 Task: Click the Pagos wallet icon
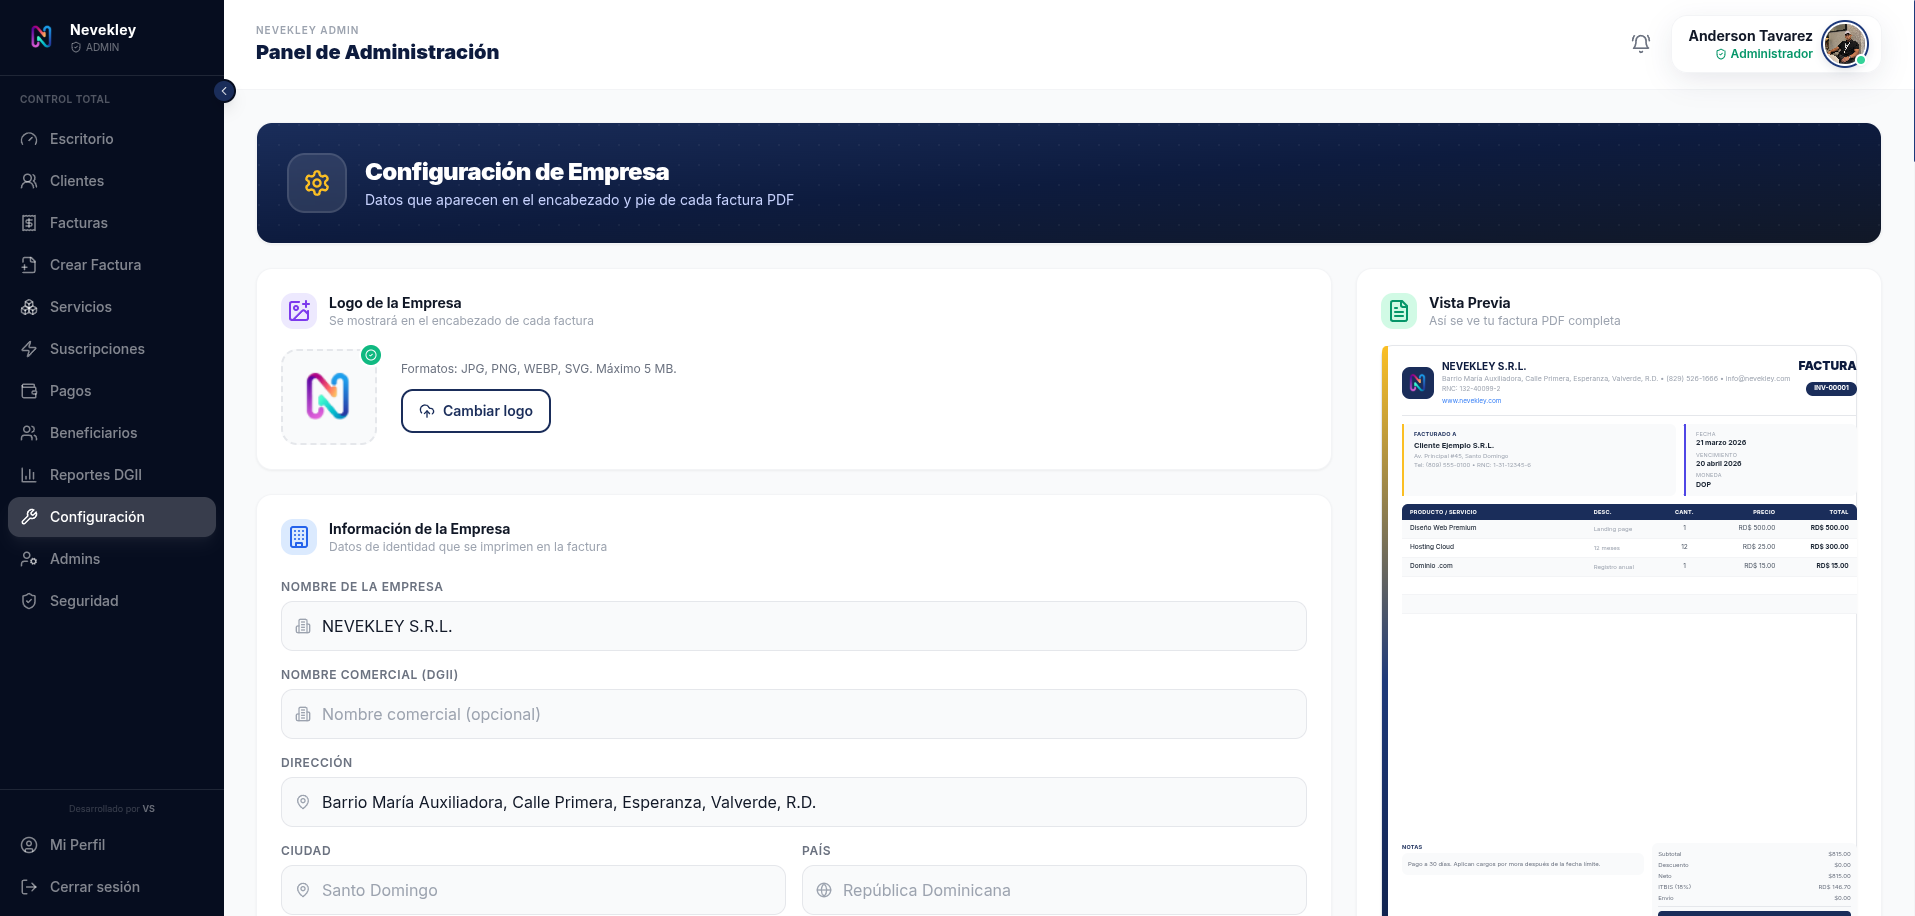pos(29,391)
